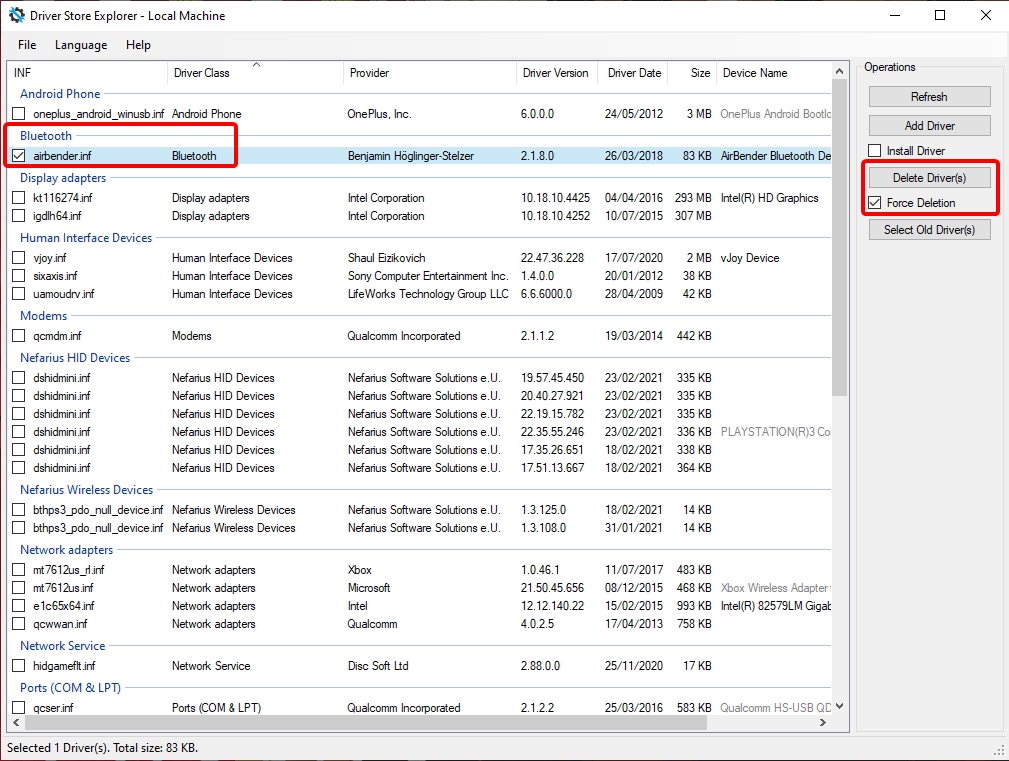Check dshidmini.inf version 22.35.55.246 checkbox
Image resolution: width=1009 pixels, height=761 pixels.
19,432
